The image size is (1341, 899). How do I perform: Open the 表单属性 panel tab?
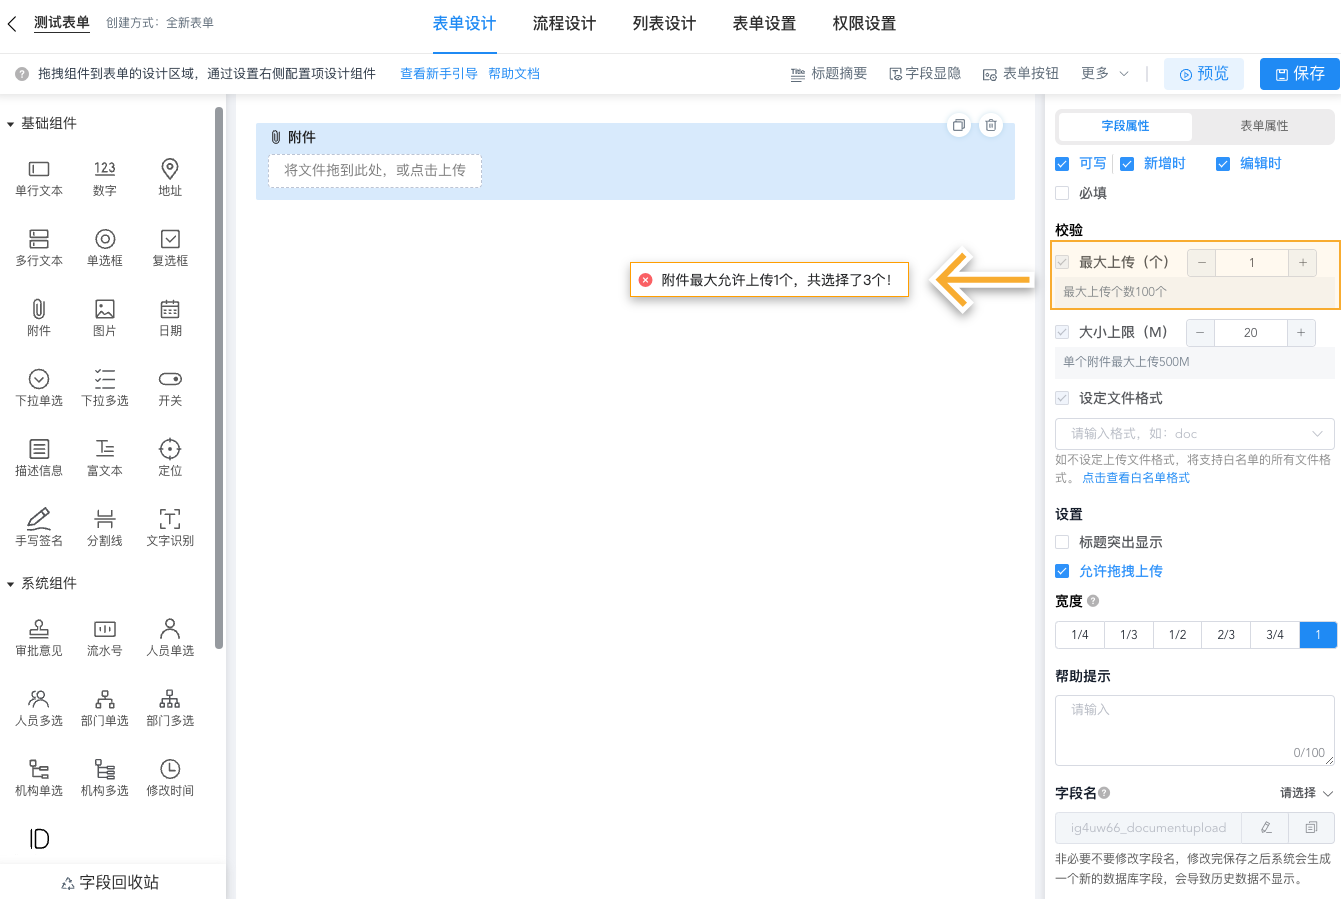point(1262,126)
